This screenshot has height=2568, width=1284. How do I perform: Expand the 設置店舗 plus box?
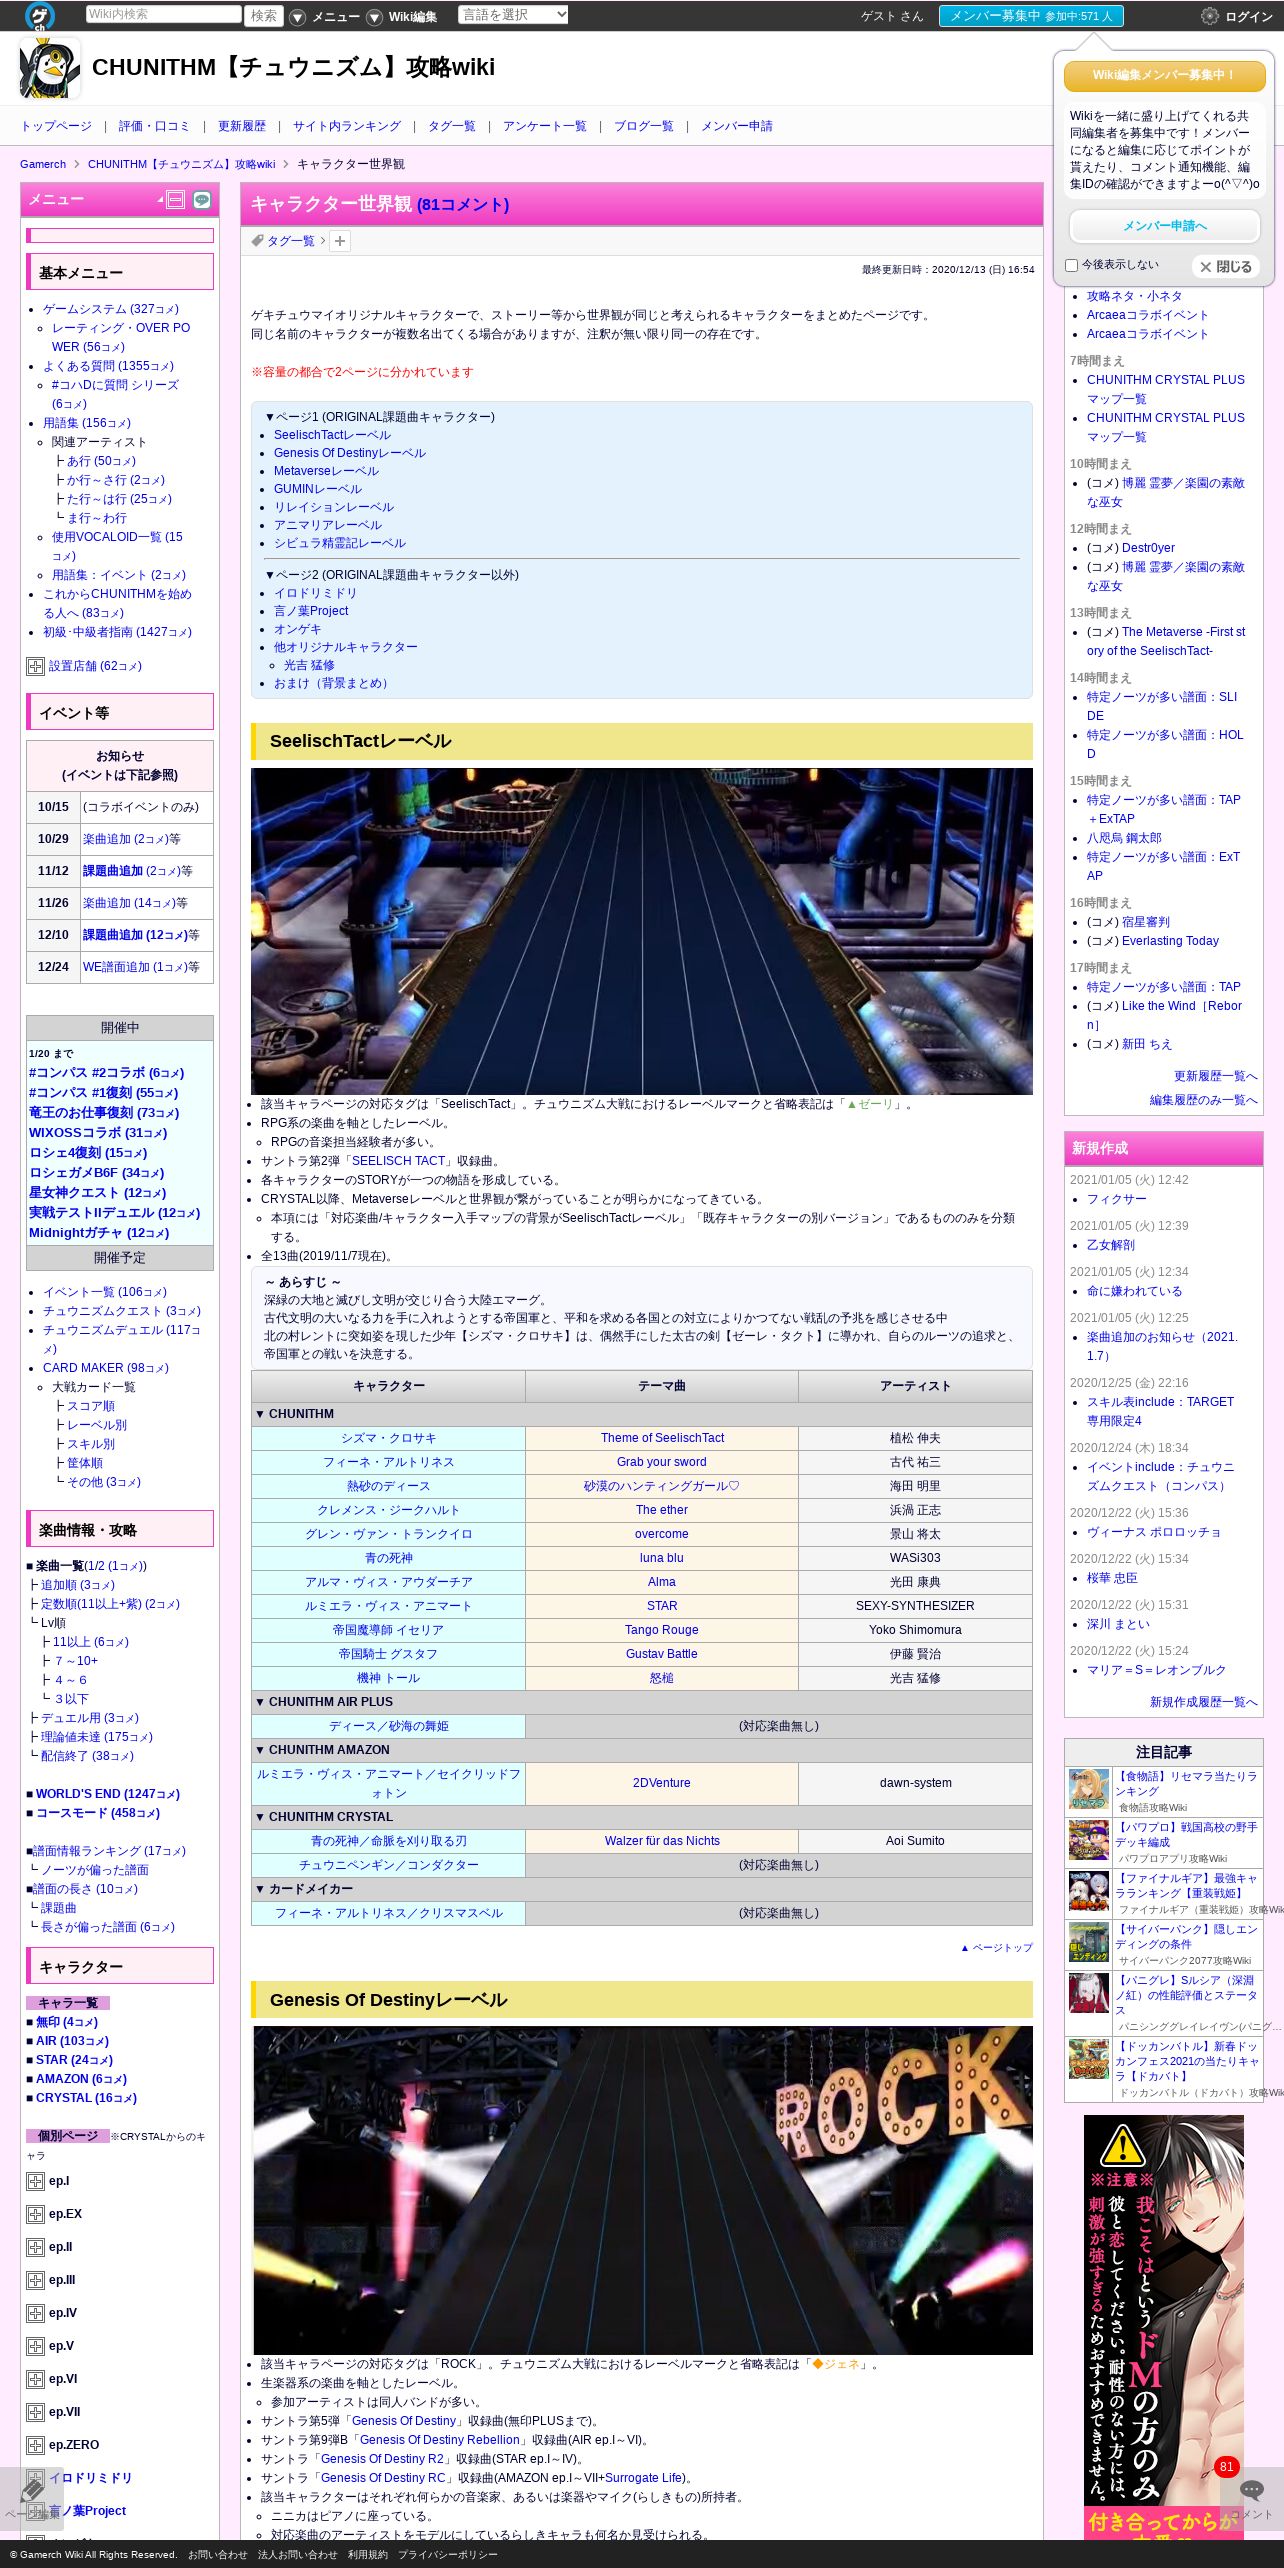click(36, 666)
